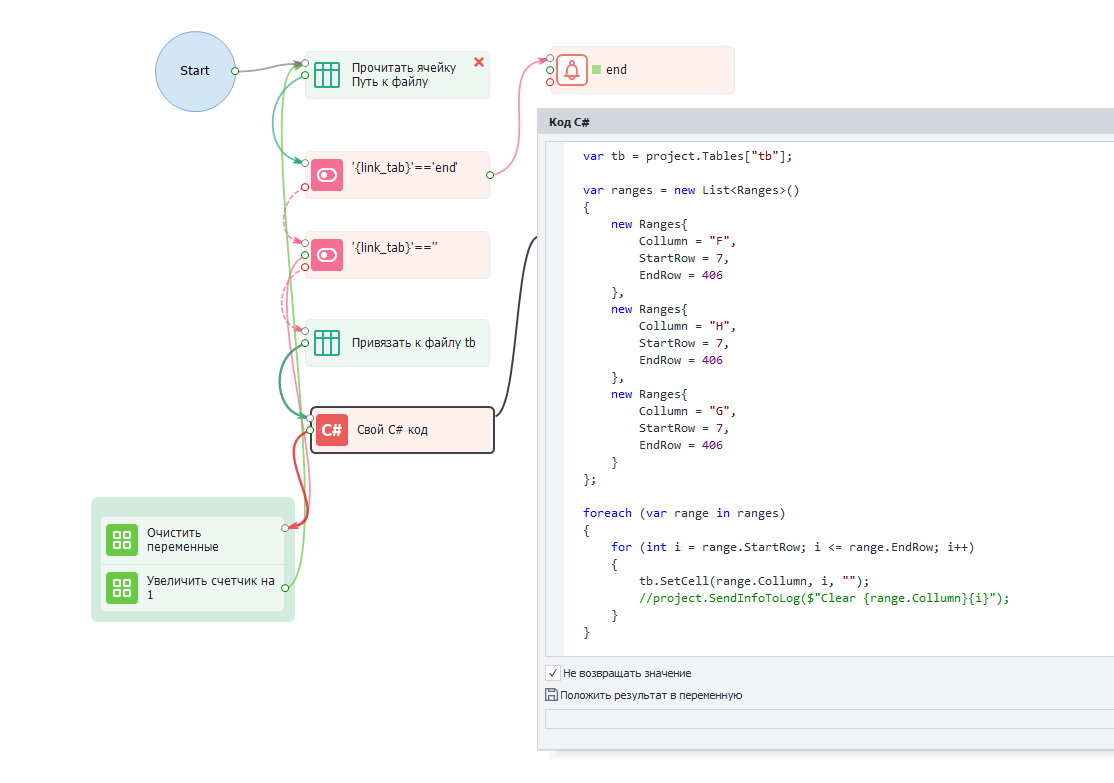Click the C# icon on 'Свой C# код'

click(332, 430)
